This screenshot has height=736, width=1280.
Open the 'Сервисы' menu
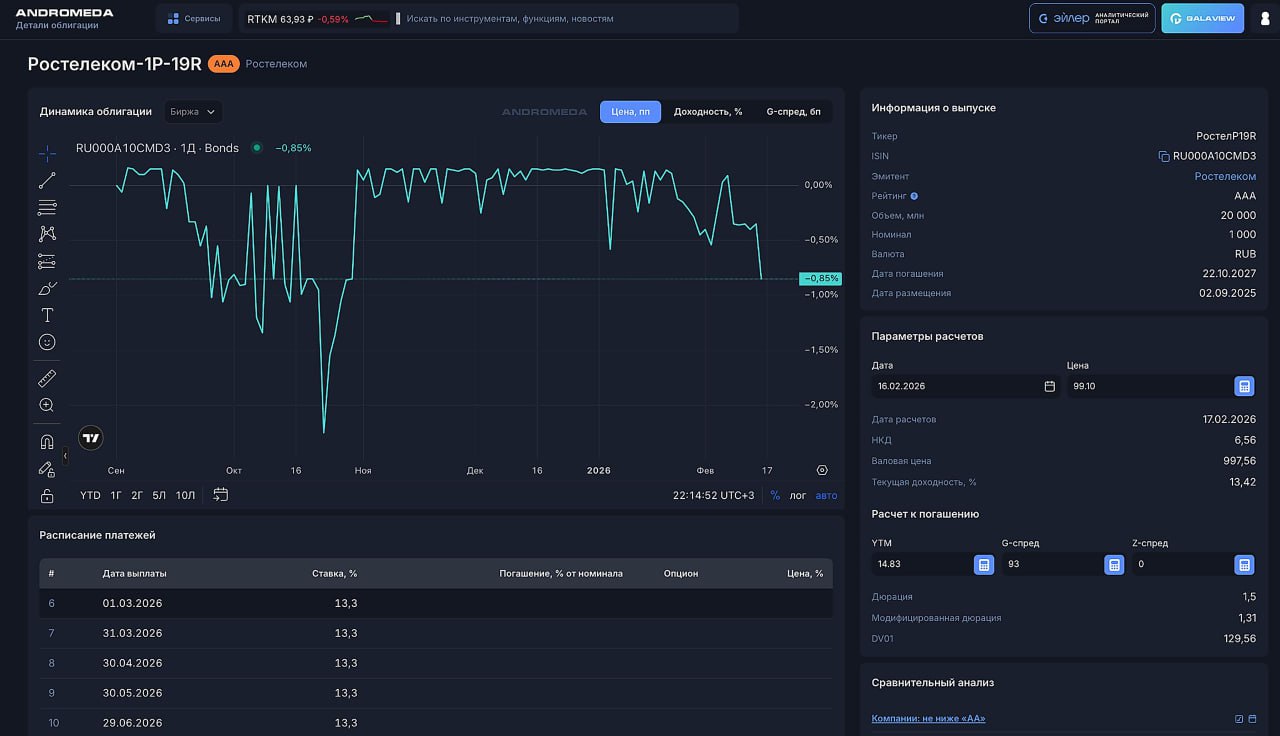(x=194, y=18)
